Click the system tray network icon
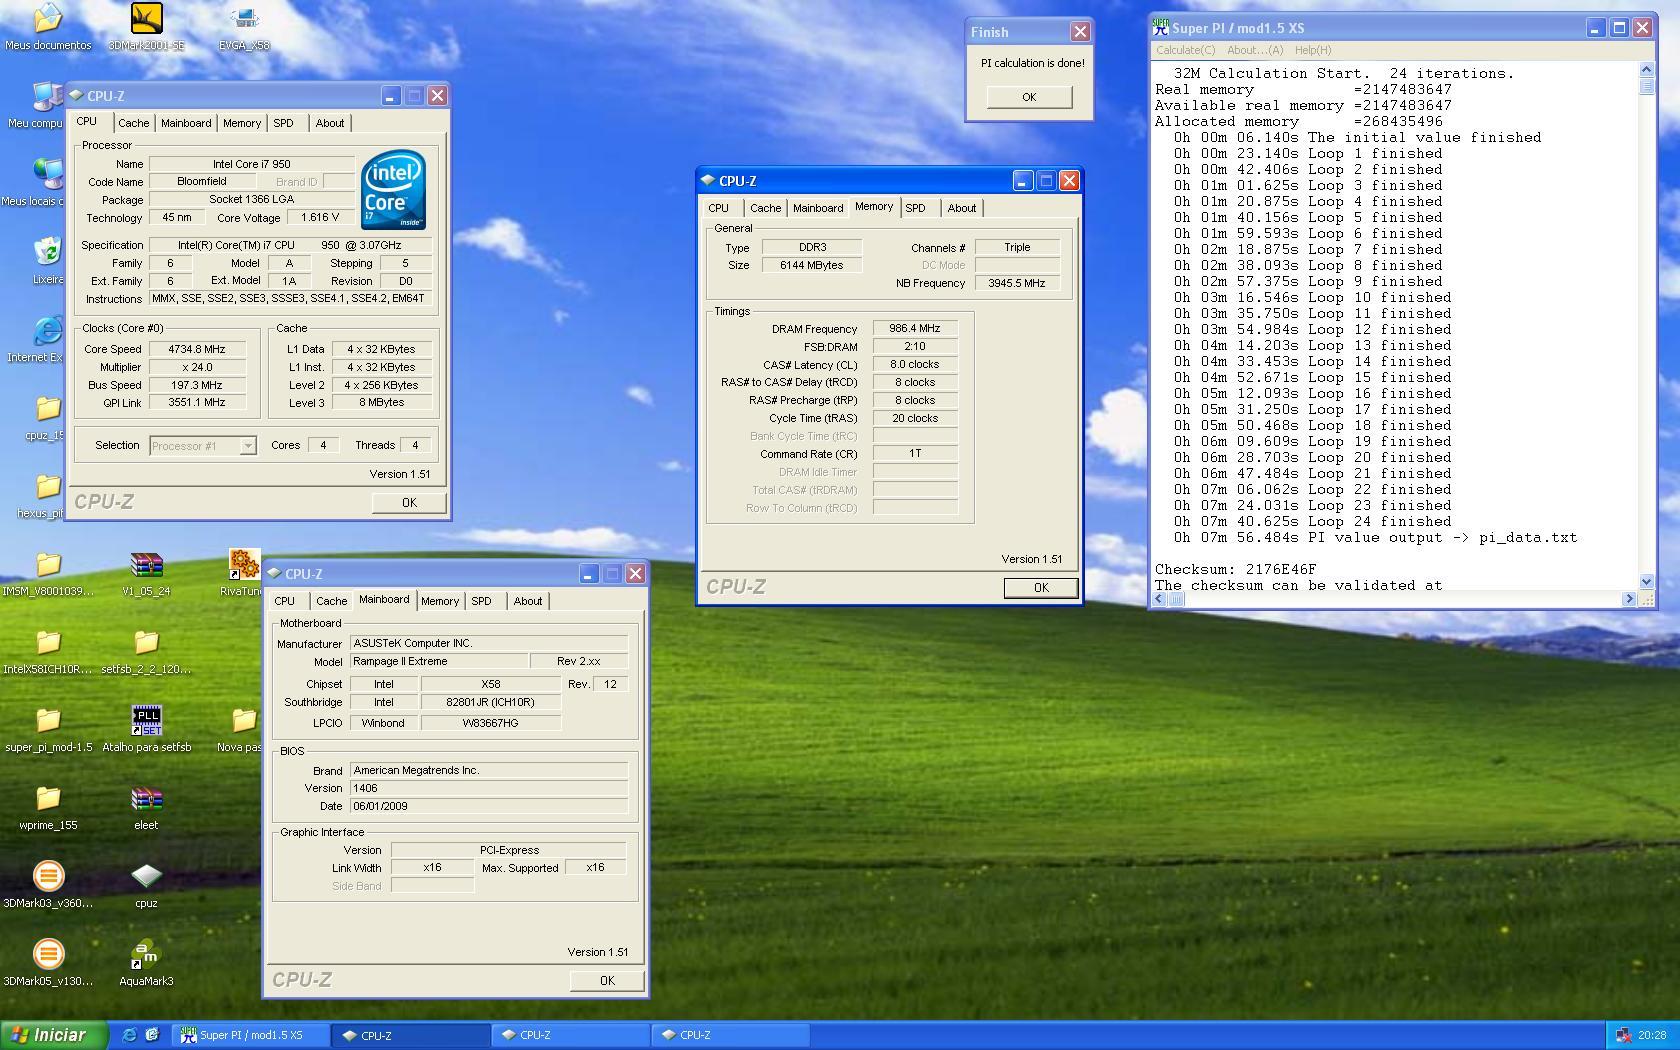 (1623, 1035)
